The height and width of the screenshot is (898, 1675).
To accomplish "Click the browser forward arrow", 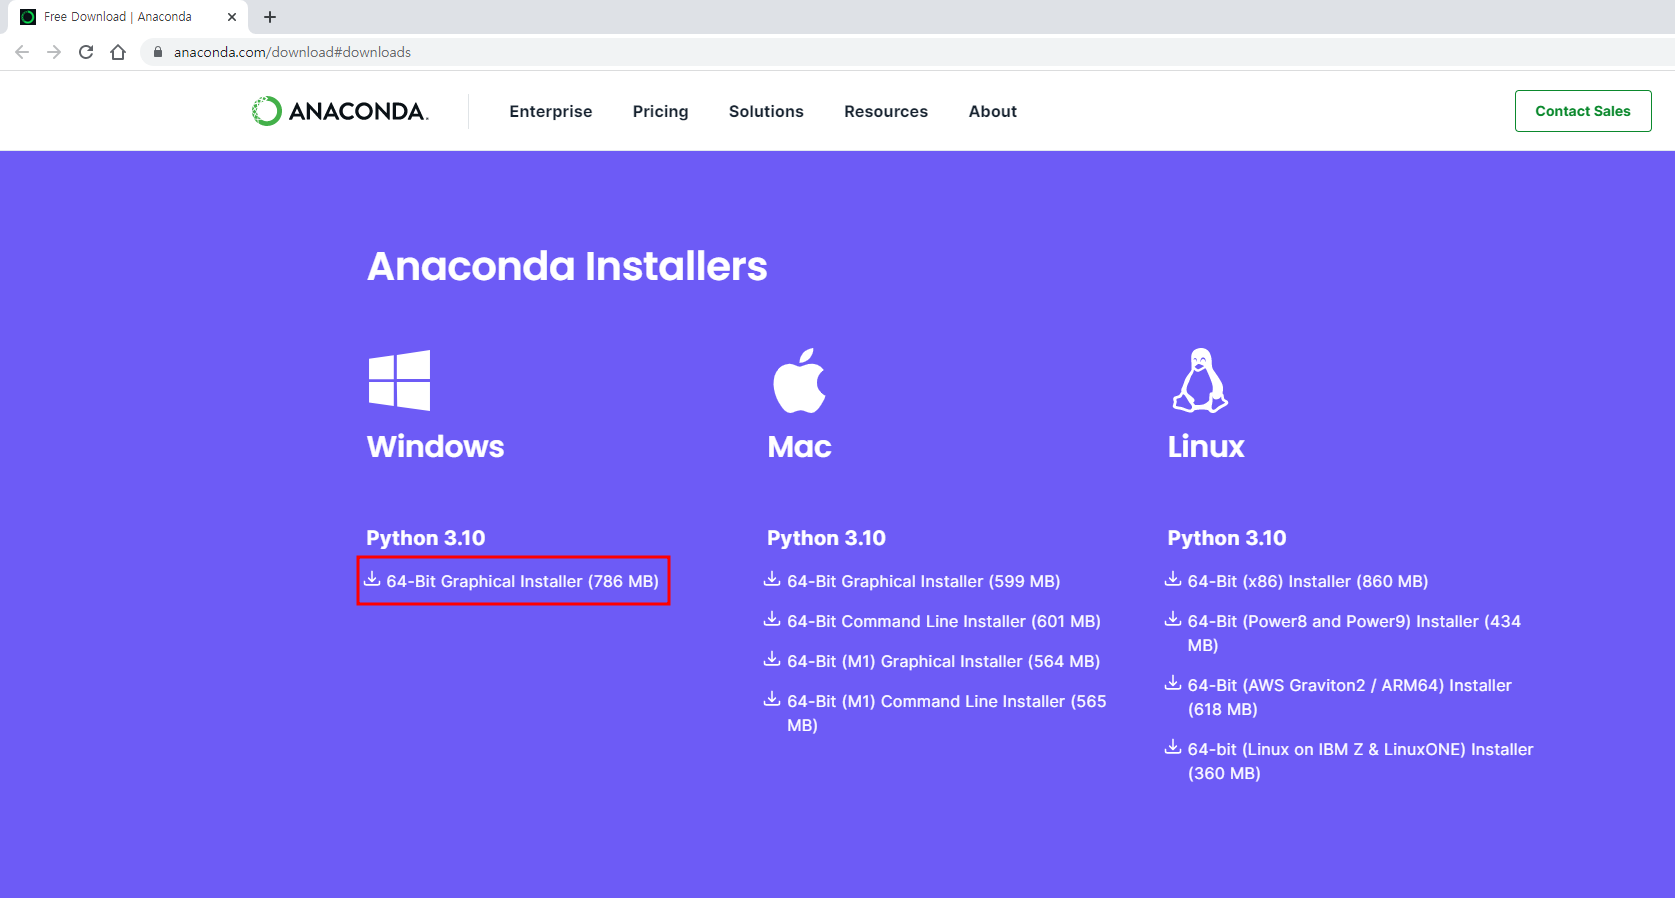I will click(x=54, y=52).
